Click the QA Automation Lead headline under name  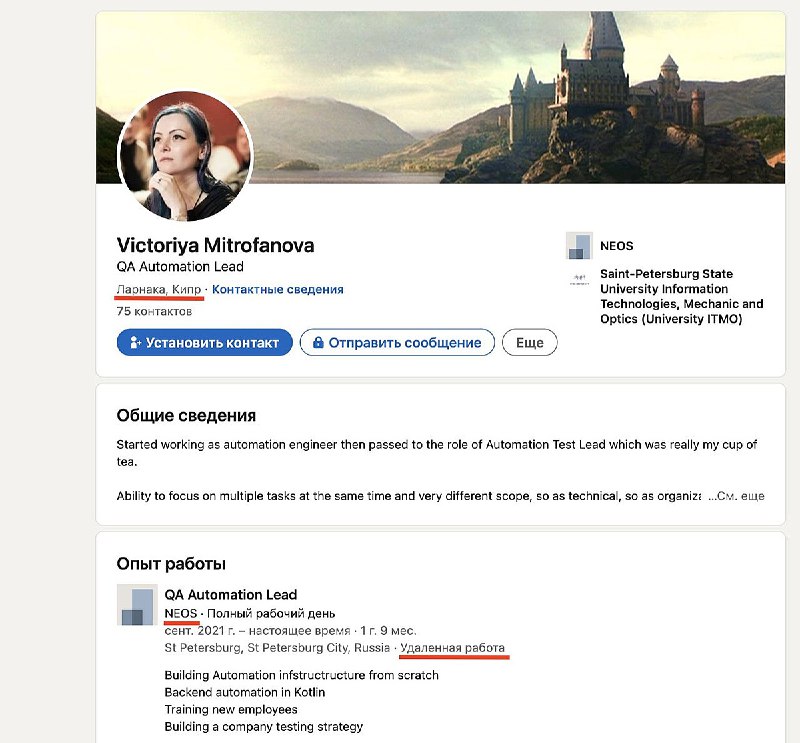point(180,266)
